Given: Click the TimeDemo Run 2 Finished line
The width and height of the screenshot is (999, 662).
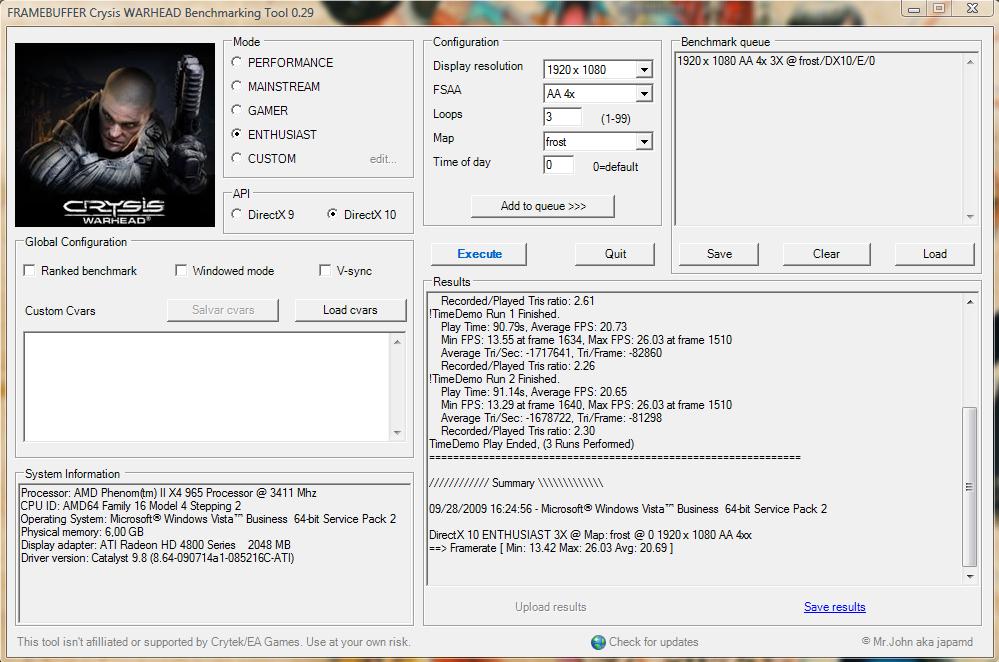Looking at the screenshot, I should [x=494, y=379].
